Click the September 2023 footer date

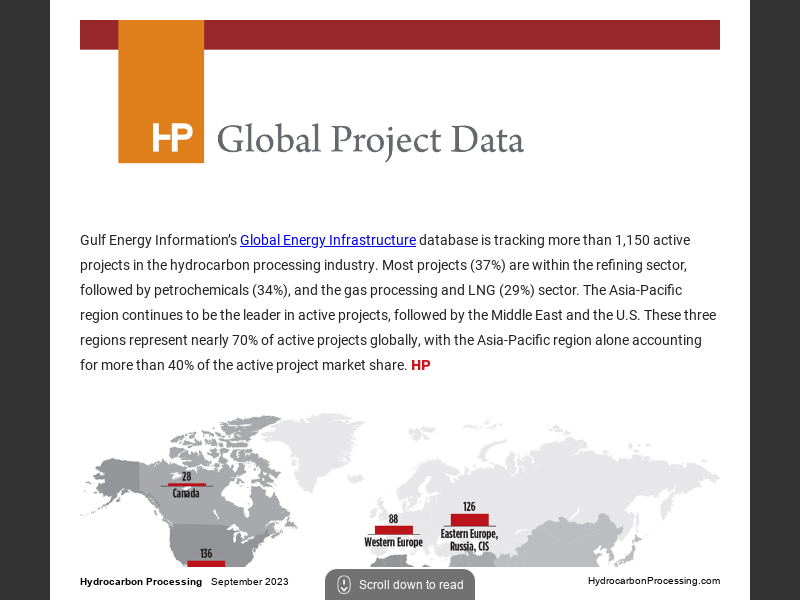(250, 582)
